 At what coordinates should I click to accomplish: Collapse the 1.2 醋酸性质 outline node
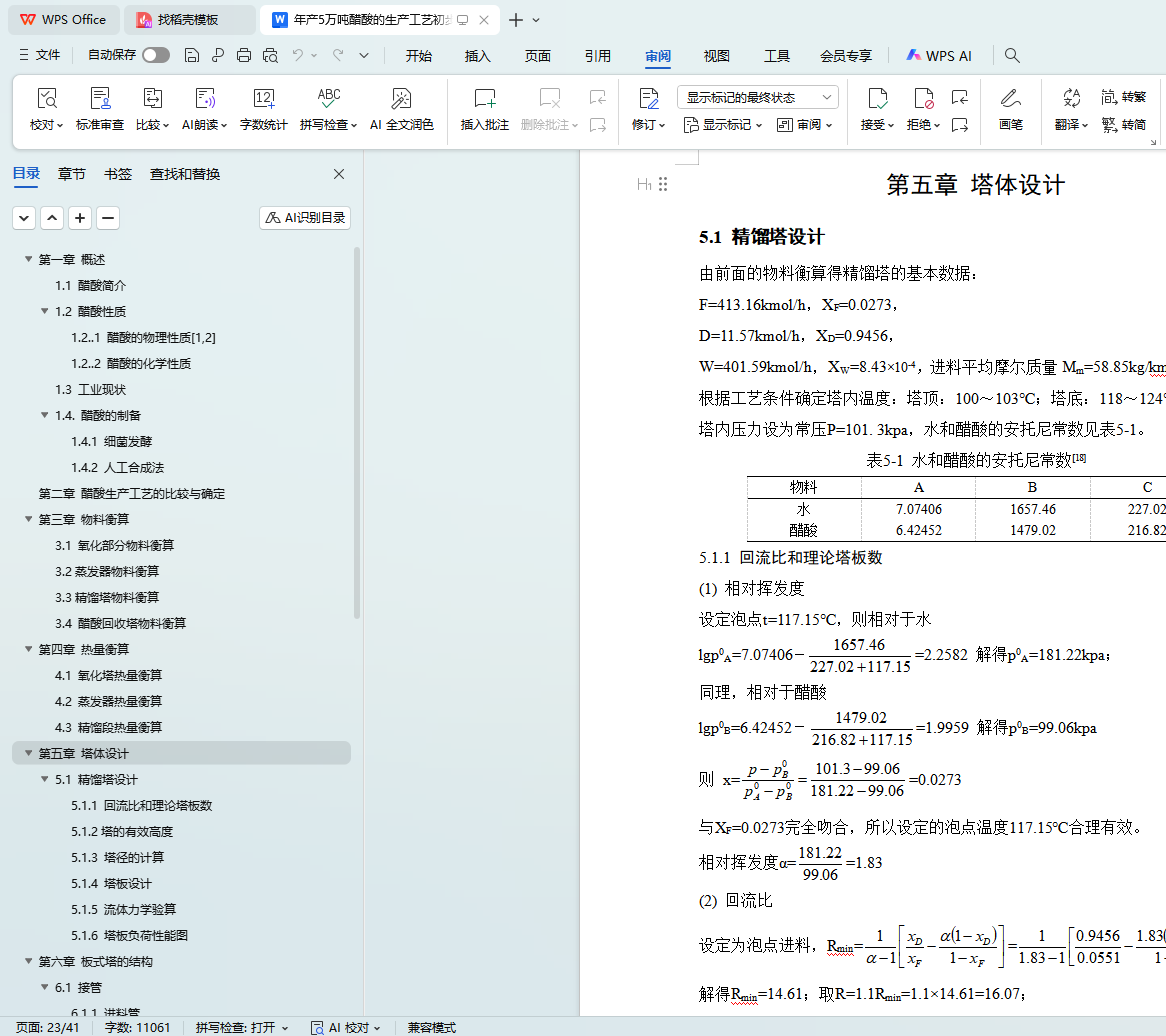click(44, 312)
